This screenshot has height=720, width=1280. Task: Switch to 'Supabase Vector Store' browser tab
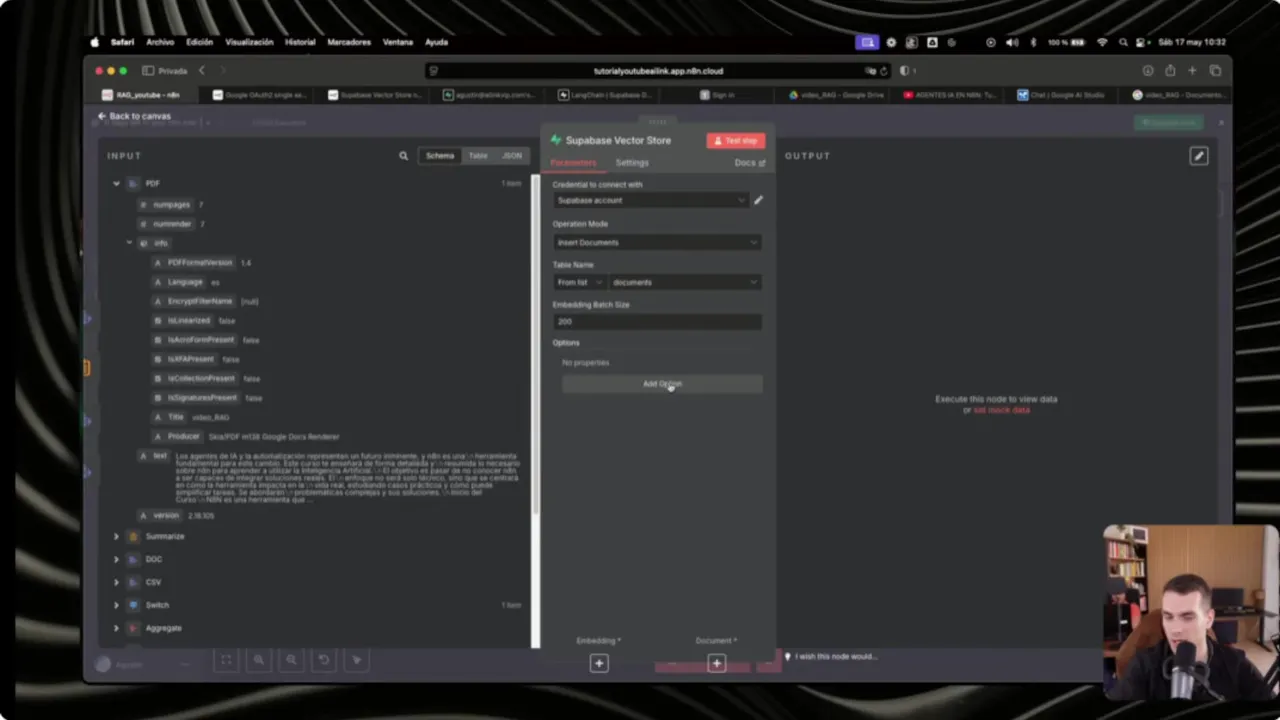(x=376, y=95)
